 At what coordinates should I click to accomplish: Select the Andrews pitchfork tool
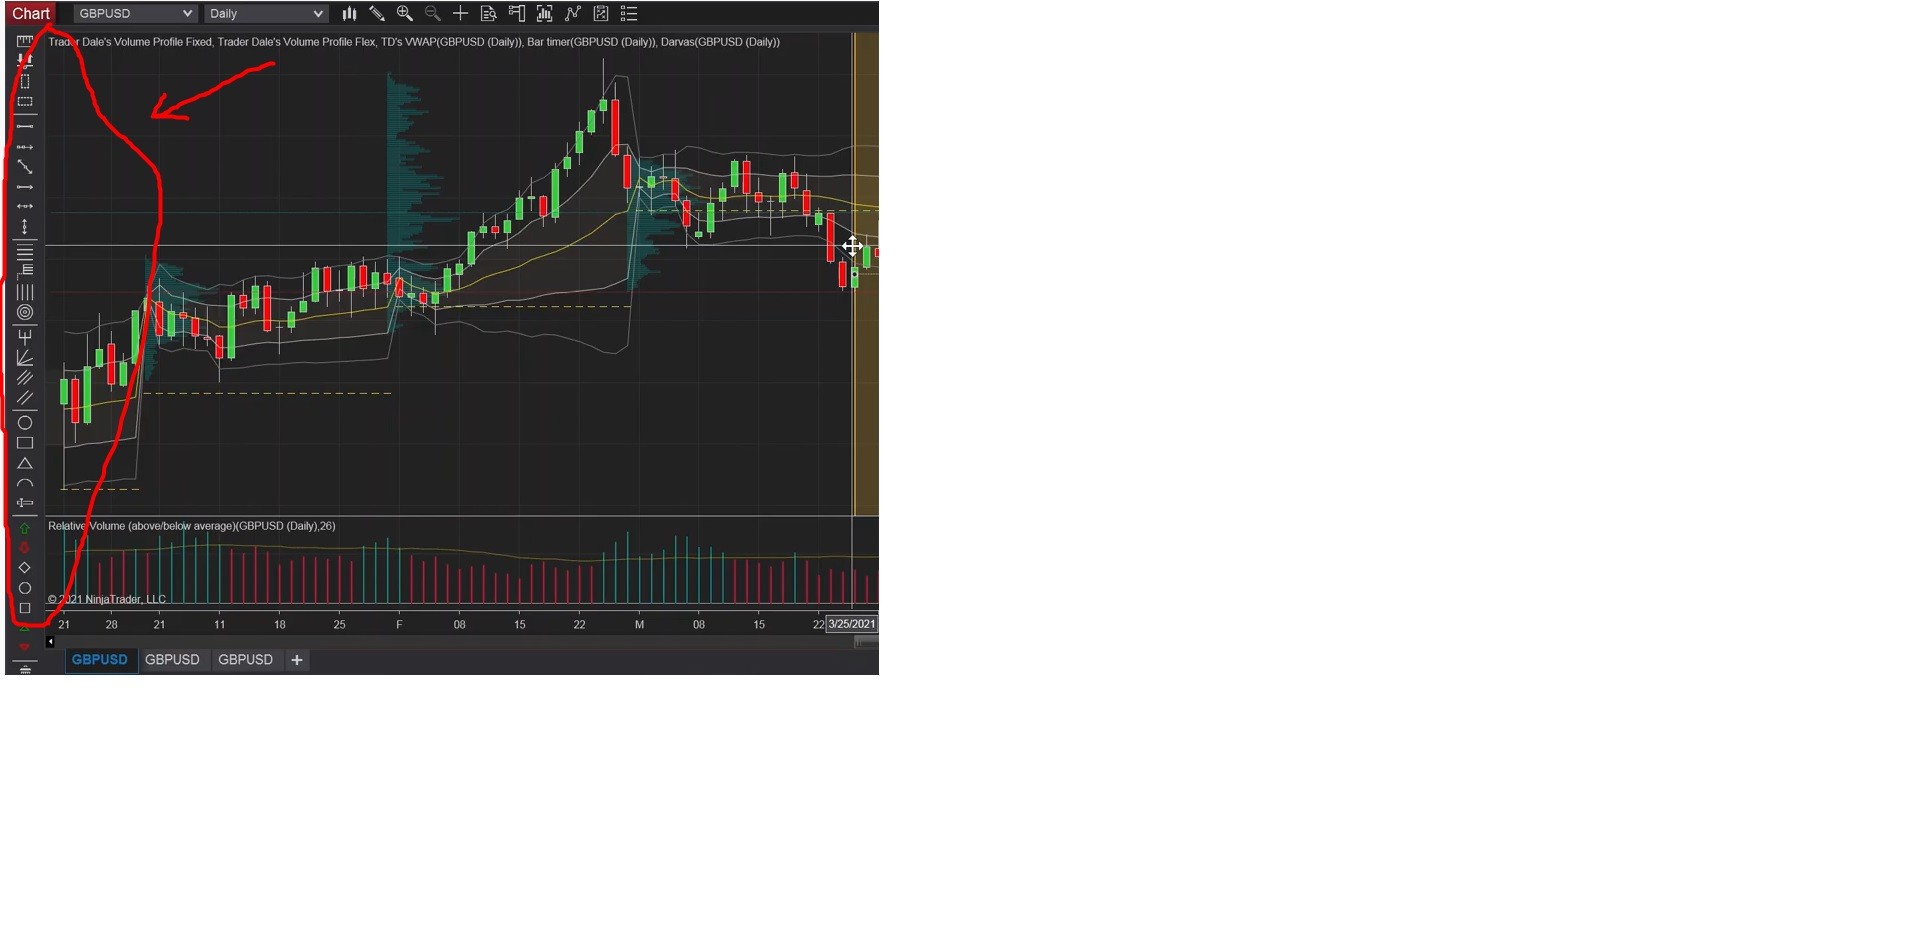25,338
